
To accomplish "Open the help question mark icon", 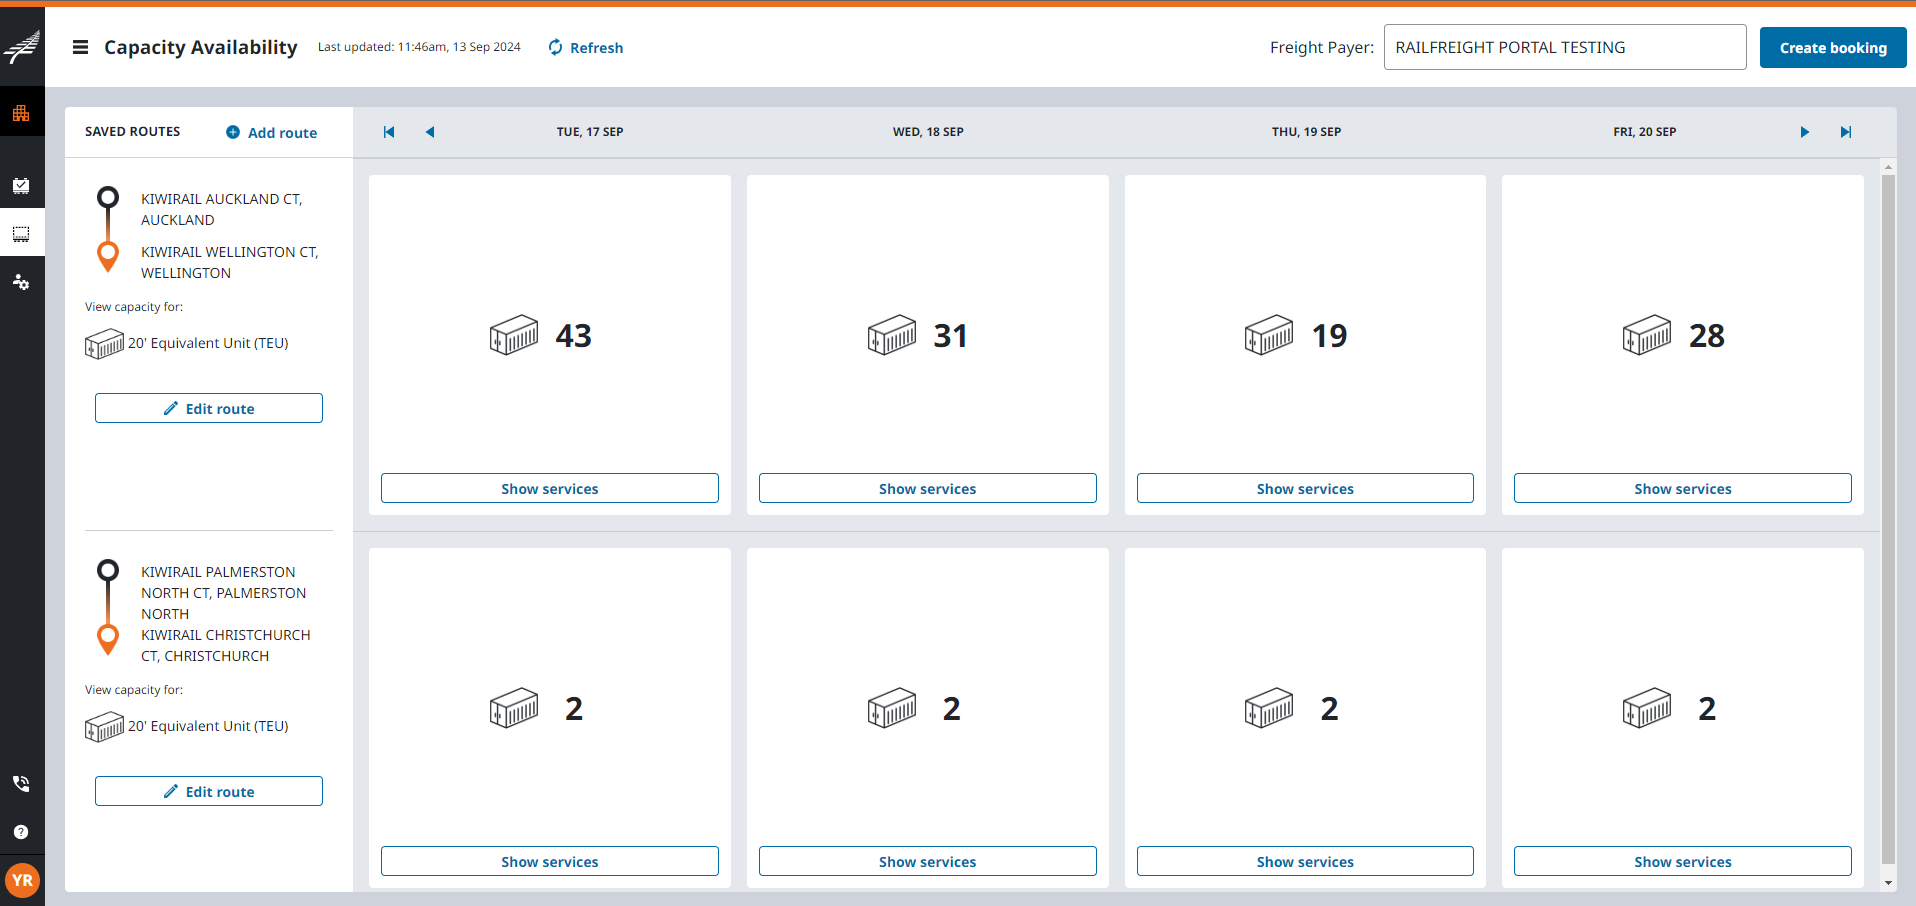I will pos(21,832).
